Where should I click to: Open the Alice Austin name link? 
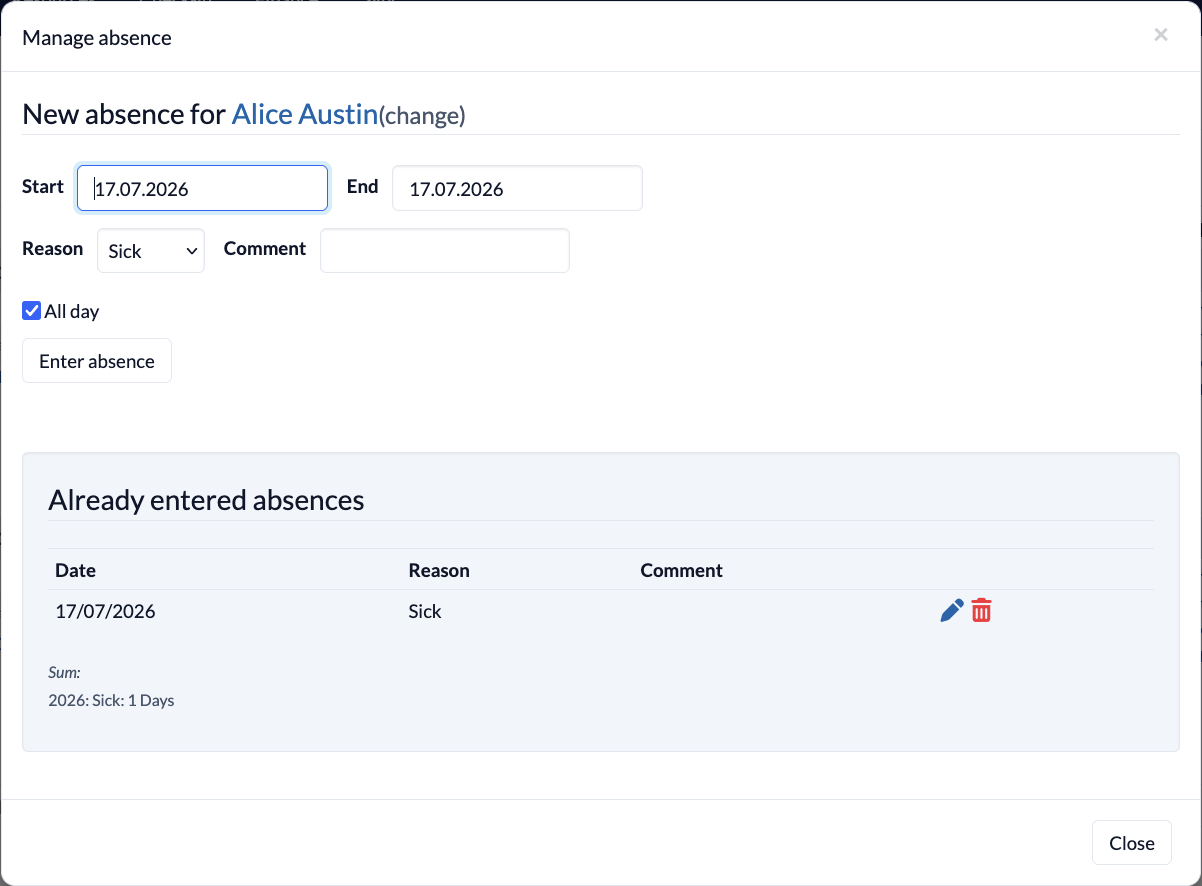[x=305, y=114]
